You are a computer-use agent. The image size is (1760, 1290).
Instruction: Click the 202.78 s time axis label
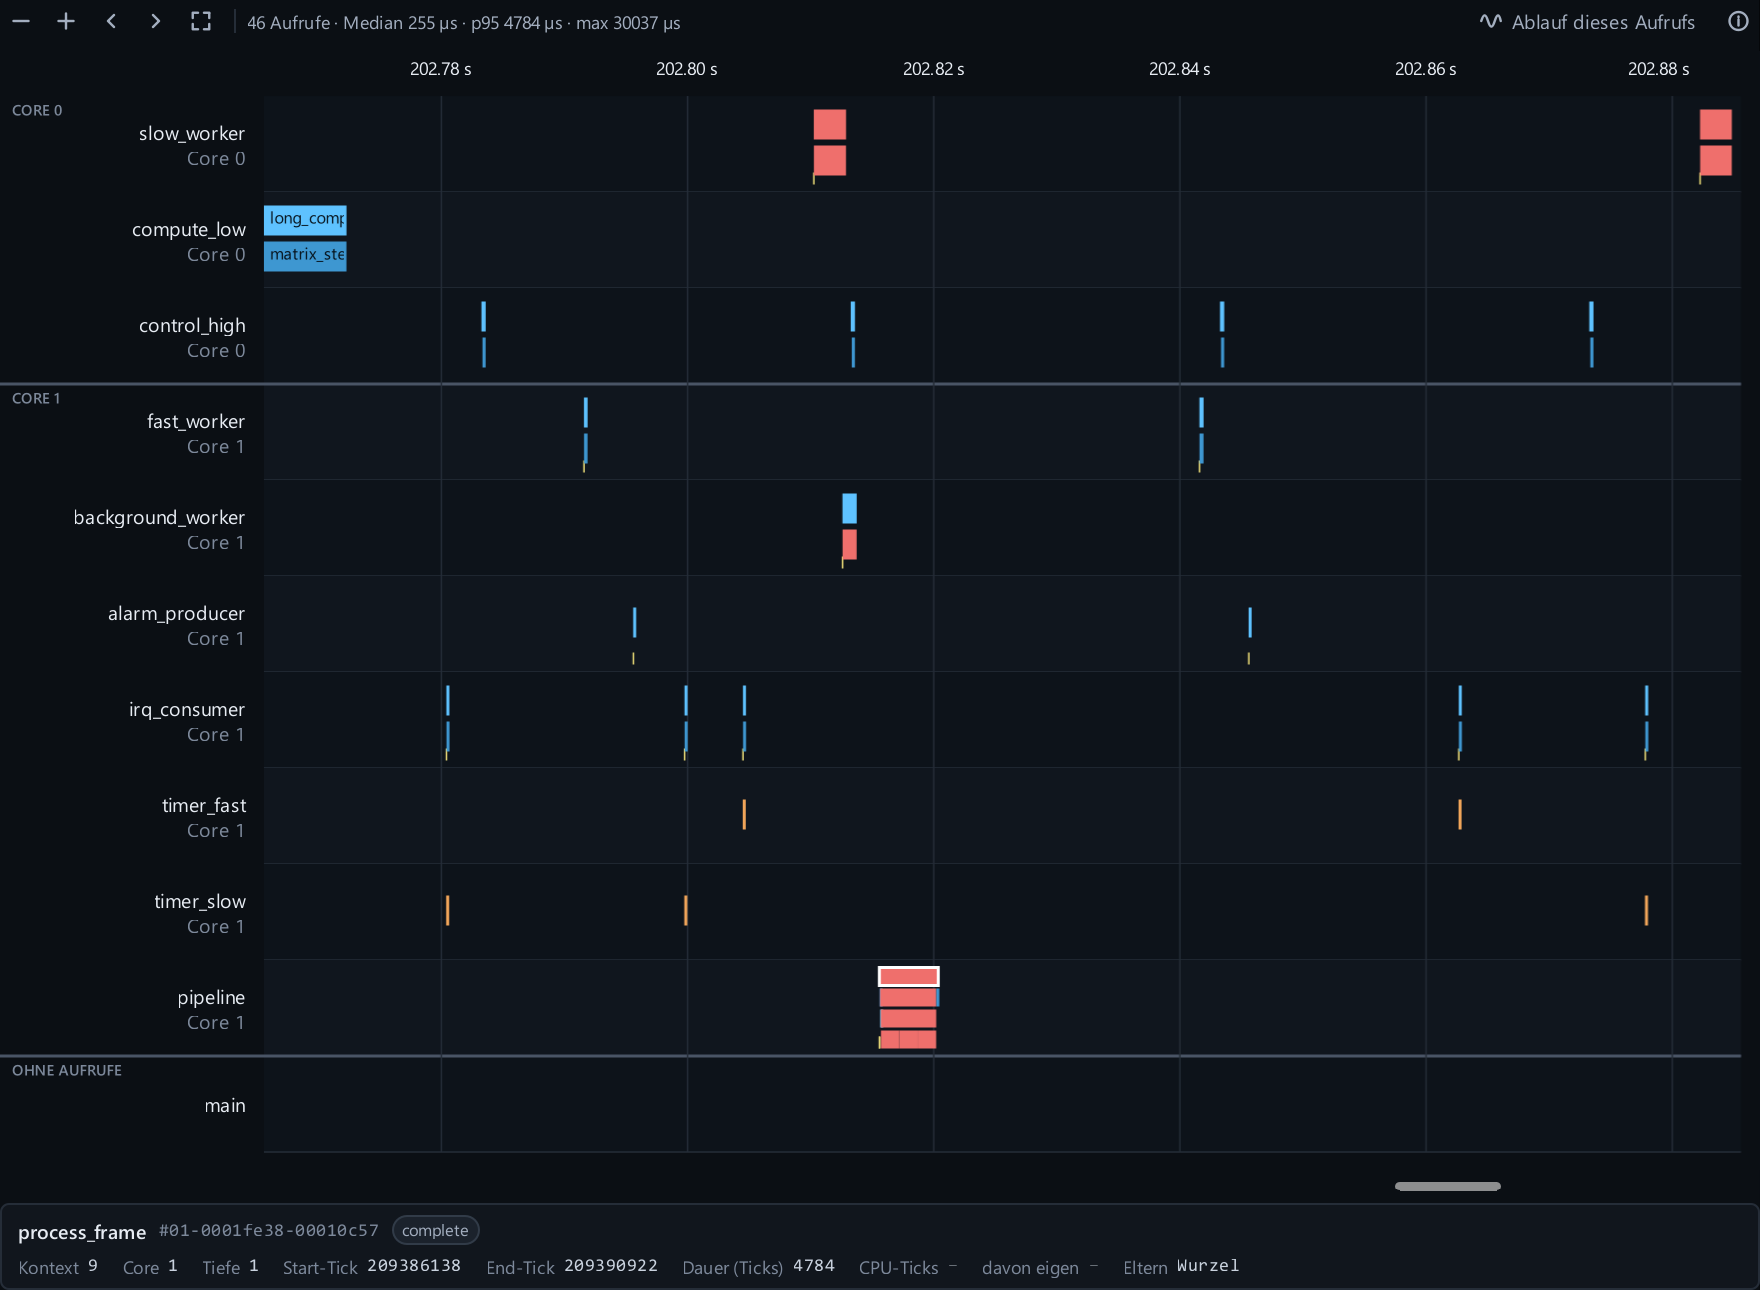[x=440, y=69]
